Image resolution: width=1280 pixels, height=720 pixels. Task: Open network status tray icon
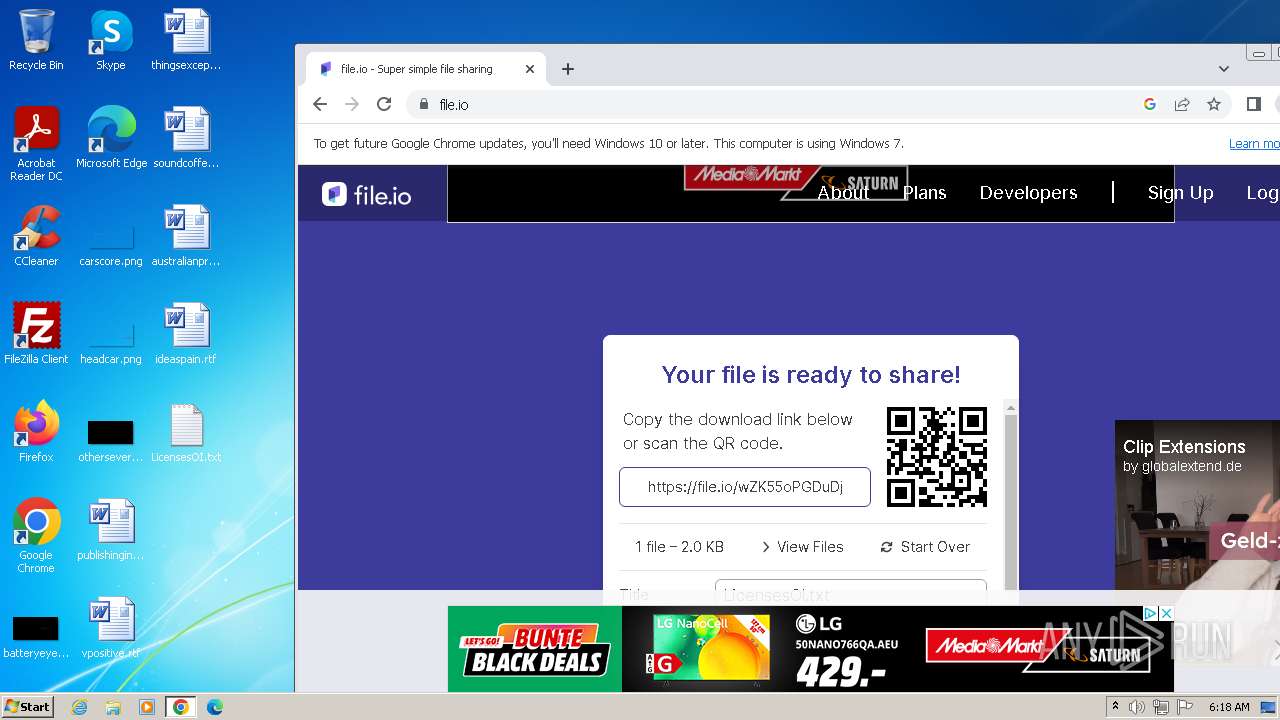1160,707
